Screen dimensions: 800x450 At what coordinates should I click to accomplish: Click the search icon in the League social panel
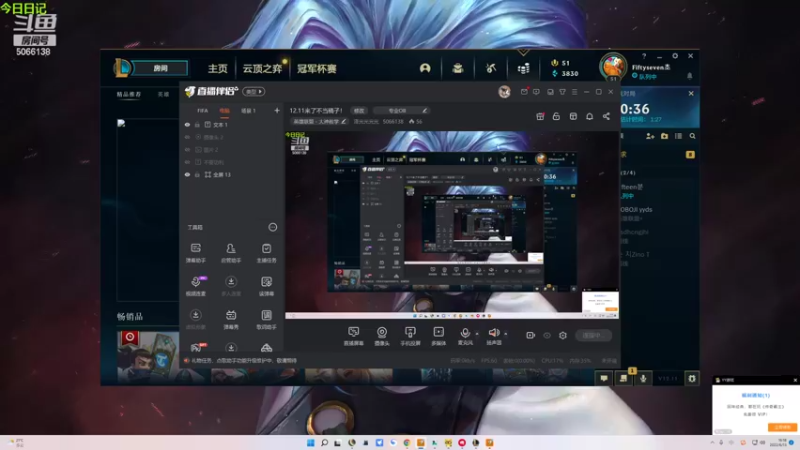(x=692, y=136)
